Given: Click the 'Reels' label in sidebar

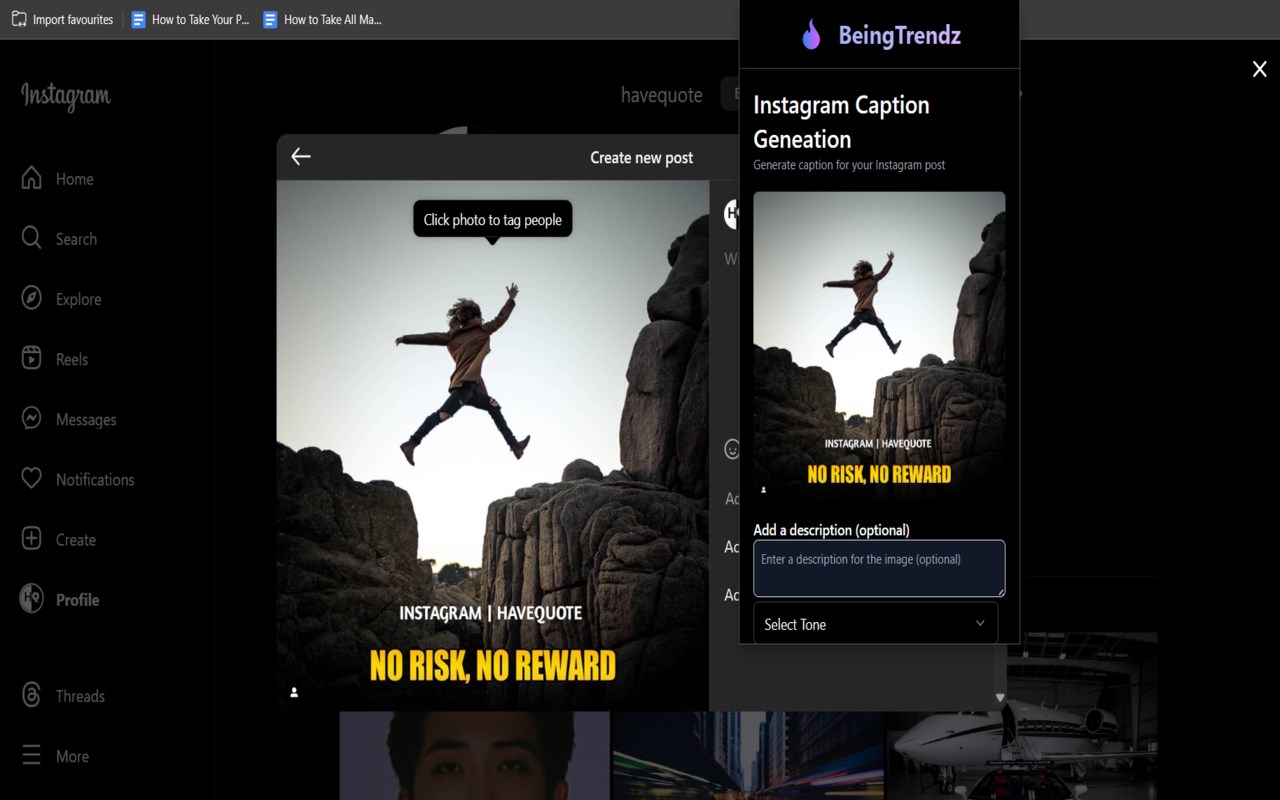Looking at the screenshot, I should (x=72, y=359).
